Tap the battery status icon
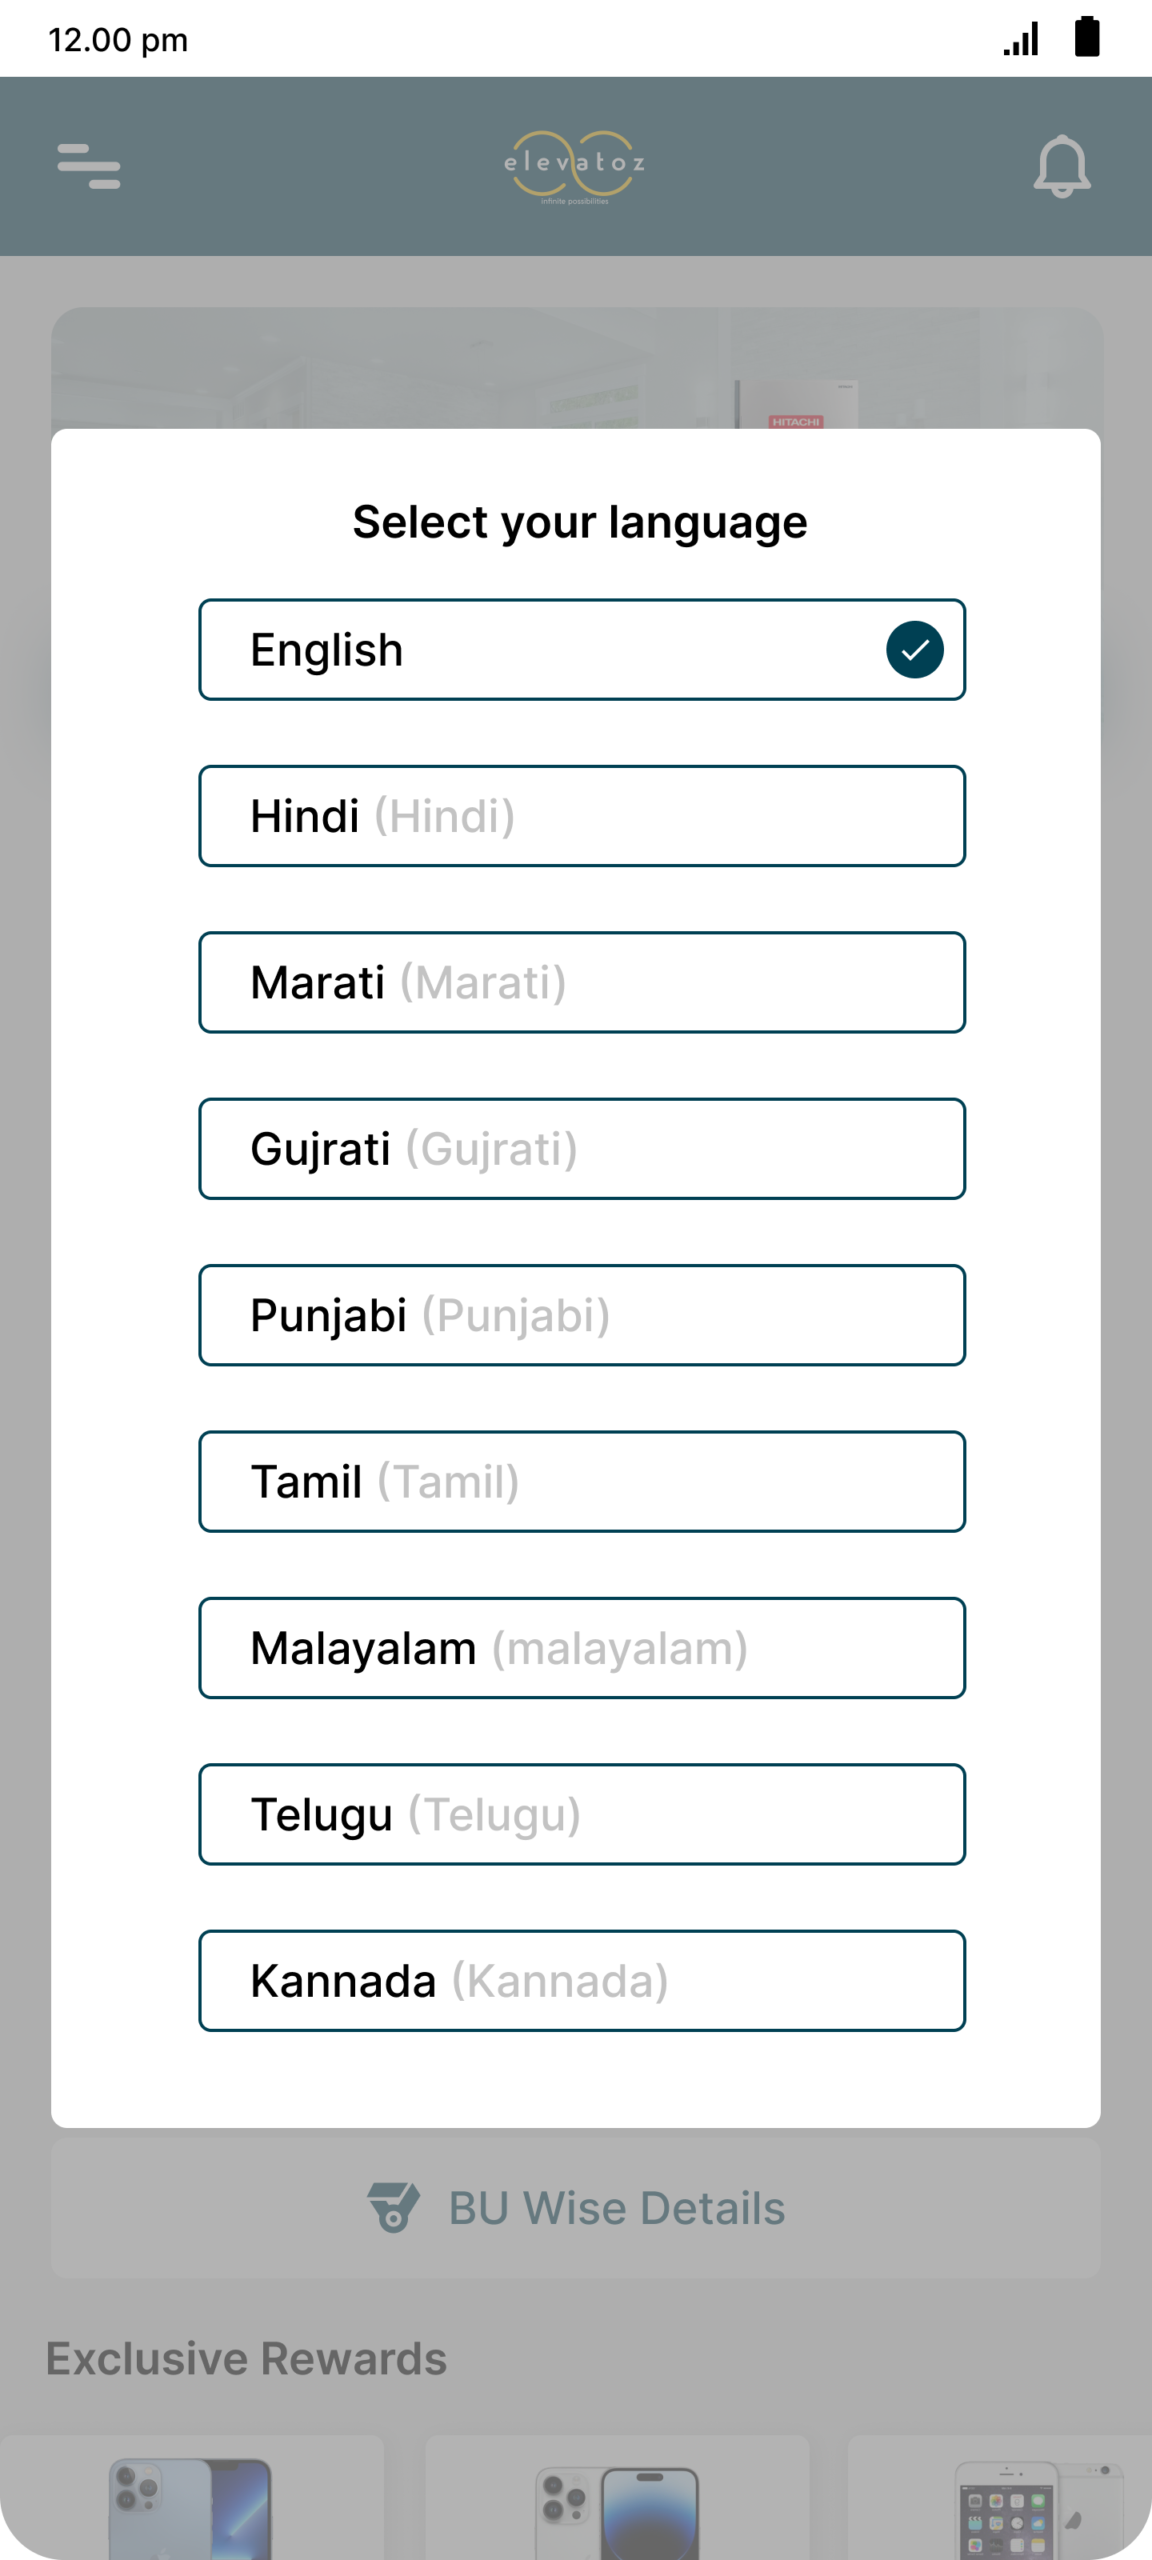Screen dimensions: 1152x2560 1087,38
